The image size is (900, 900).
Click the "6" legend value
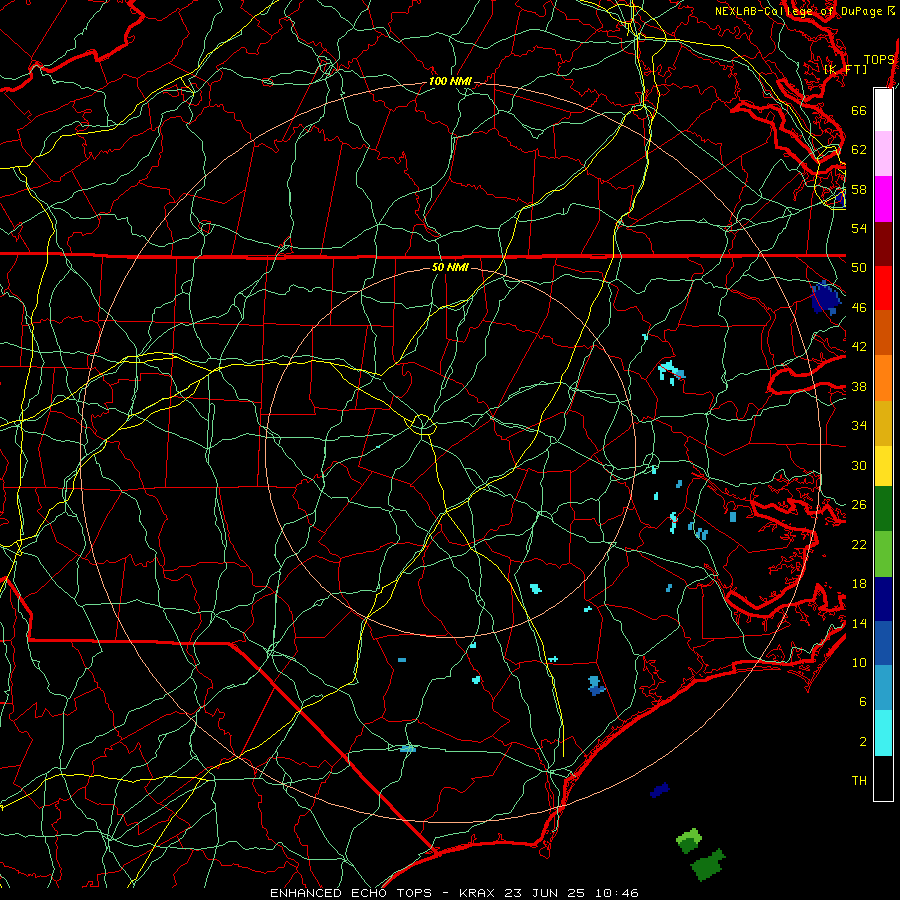[863, 702]
